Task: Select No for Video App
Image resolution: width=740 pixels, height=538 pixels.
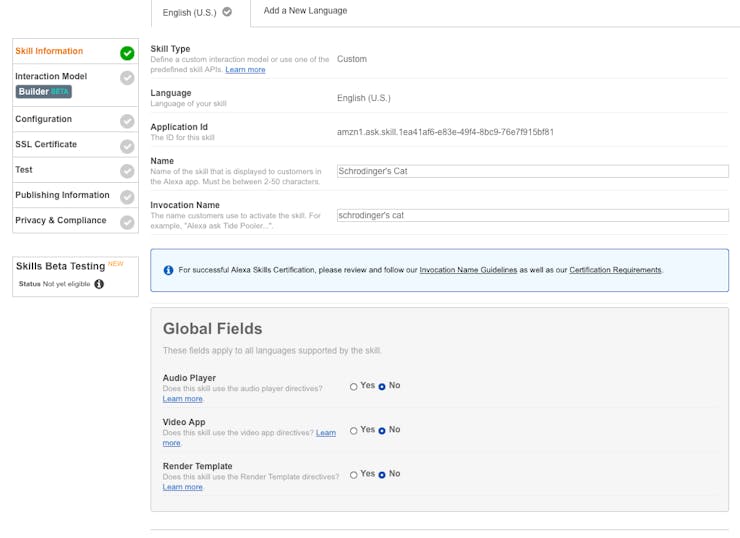Action: pyautogui.click(x=382, y=431)
